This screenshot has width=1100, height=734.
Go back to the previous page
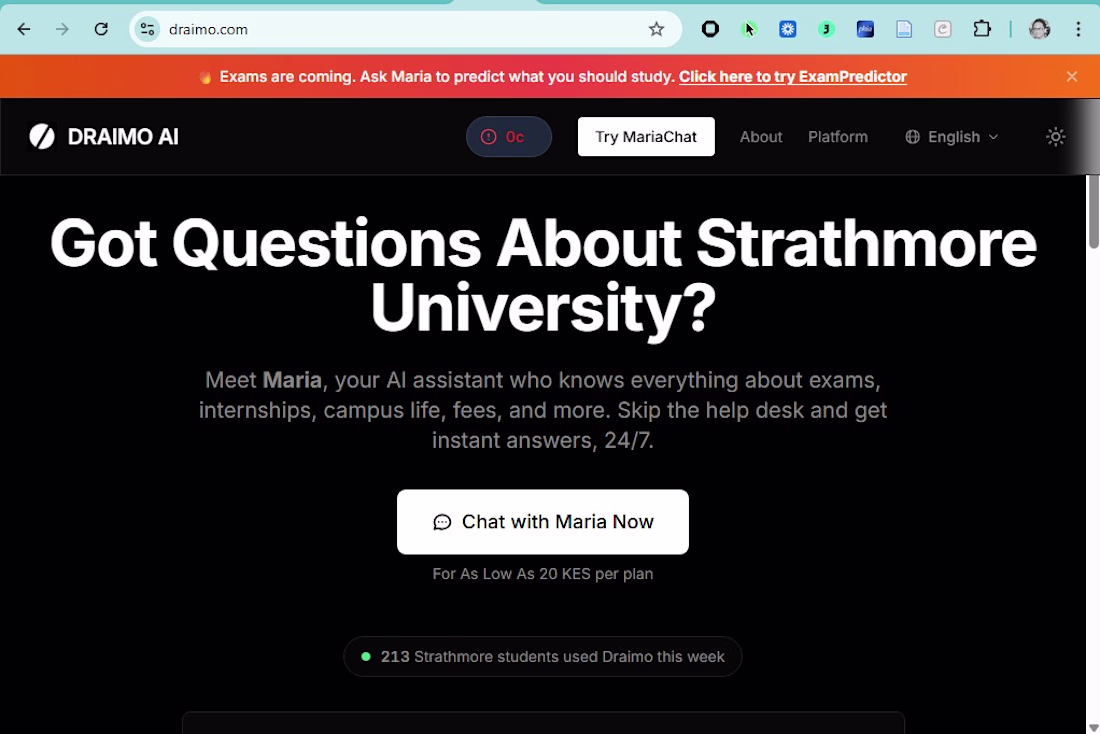24,29
